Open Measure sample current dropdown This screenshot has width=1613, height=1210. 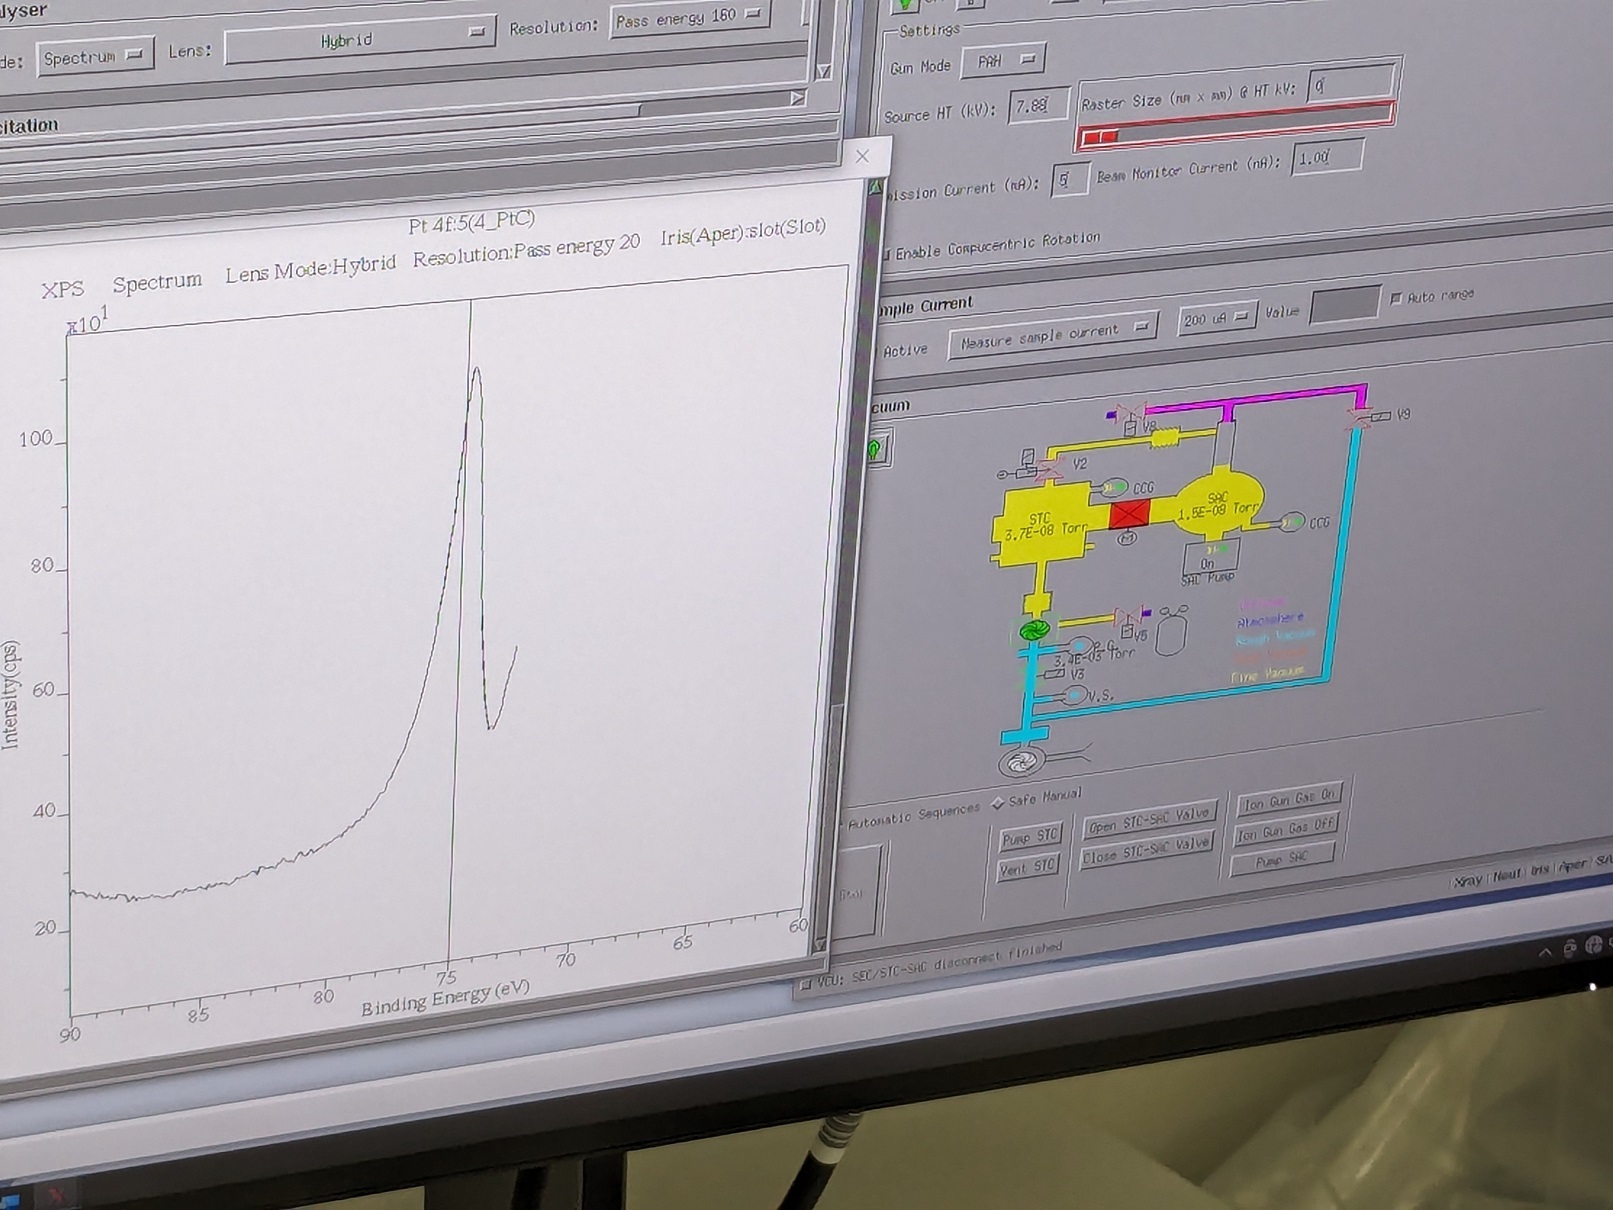(1052, 335)
